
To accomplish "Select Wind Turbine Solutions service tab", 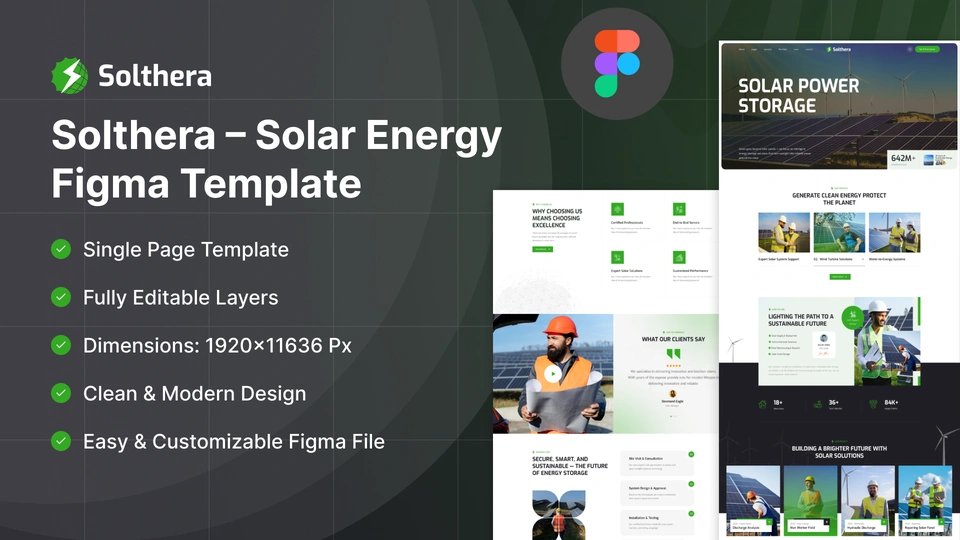I will click(839, 259).
